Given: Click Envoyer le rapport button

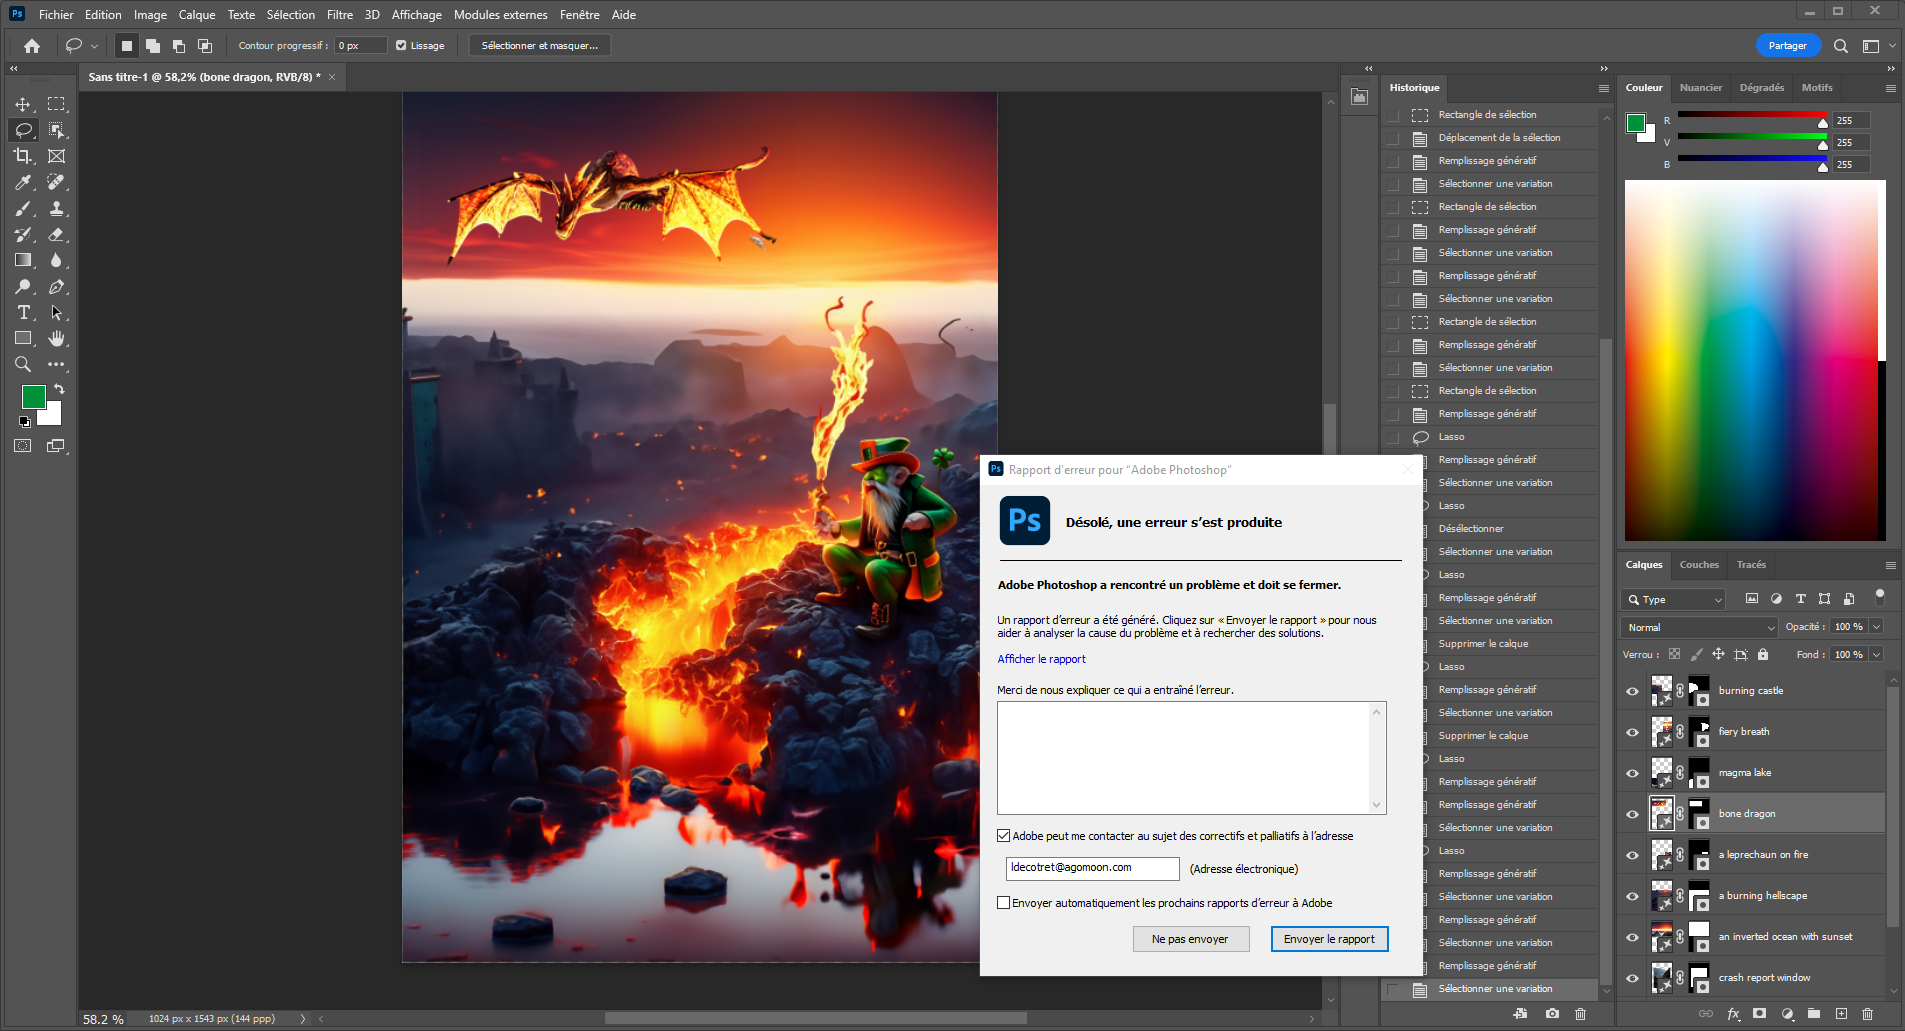Looking at the screenshot, I should 1329,938.
